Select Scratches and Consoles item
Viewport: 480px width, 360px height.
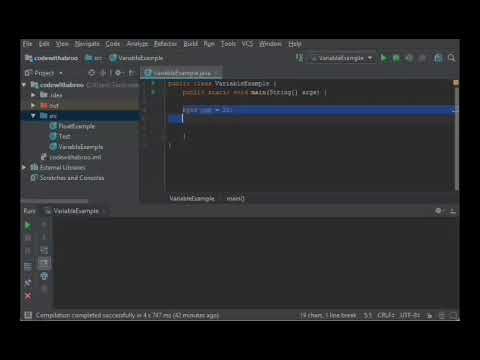click(x=67, y=178)
